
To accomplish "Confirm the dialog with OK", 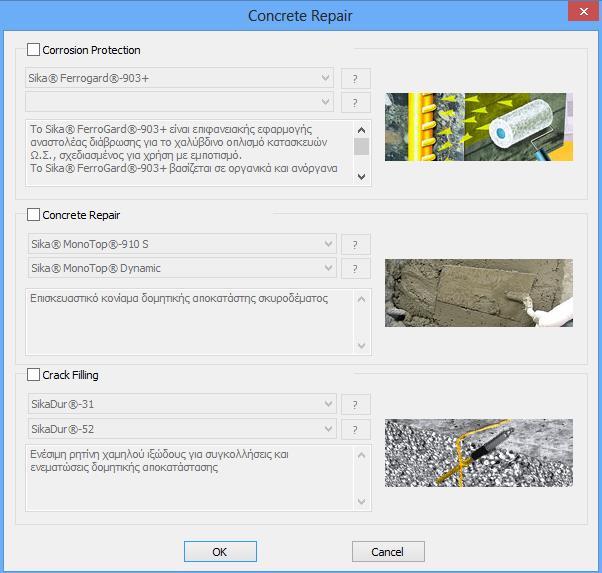I will [220, 551].
